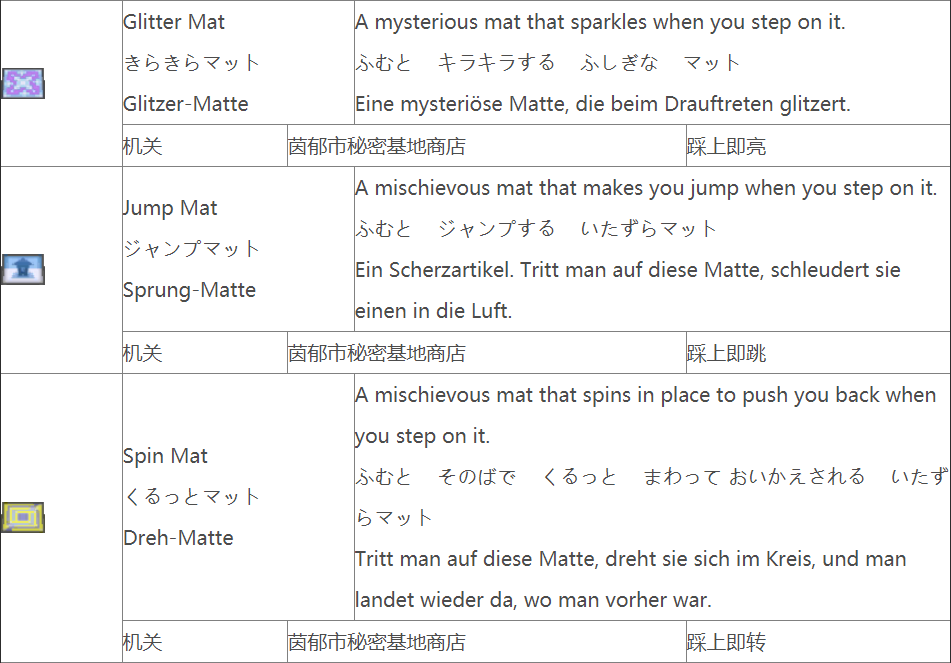The width and height of the screenshot is (951, 663).
Task: Click the English name "Jump Mat"
Action: (x=170, y=208)
